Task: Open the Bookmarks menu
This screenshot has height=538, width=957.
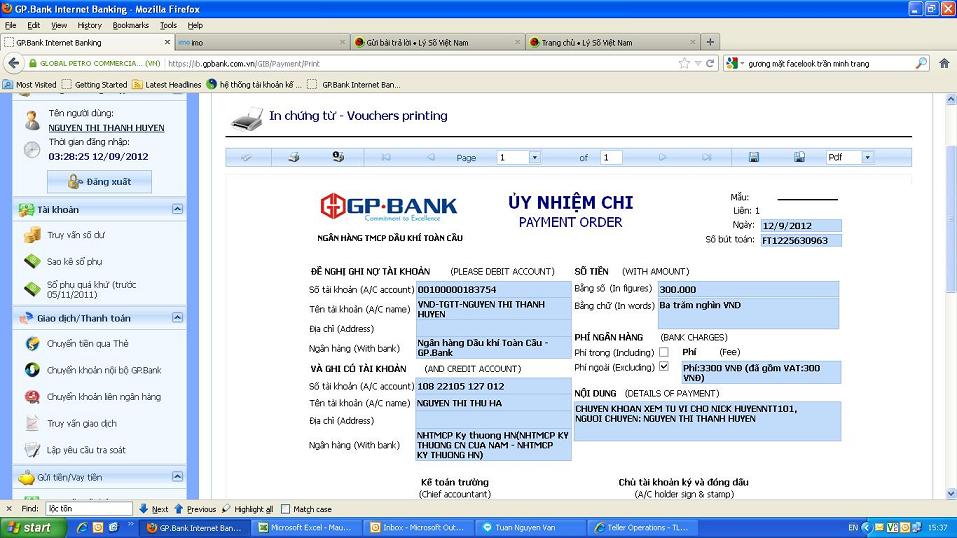Action: point(131,26)
